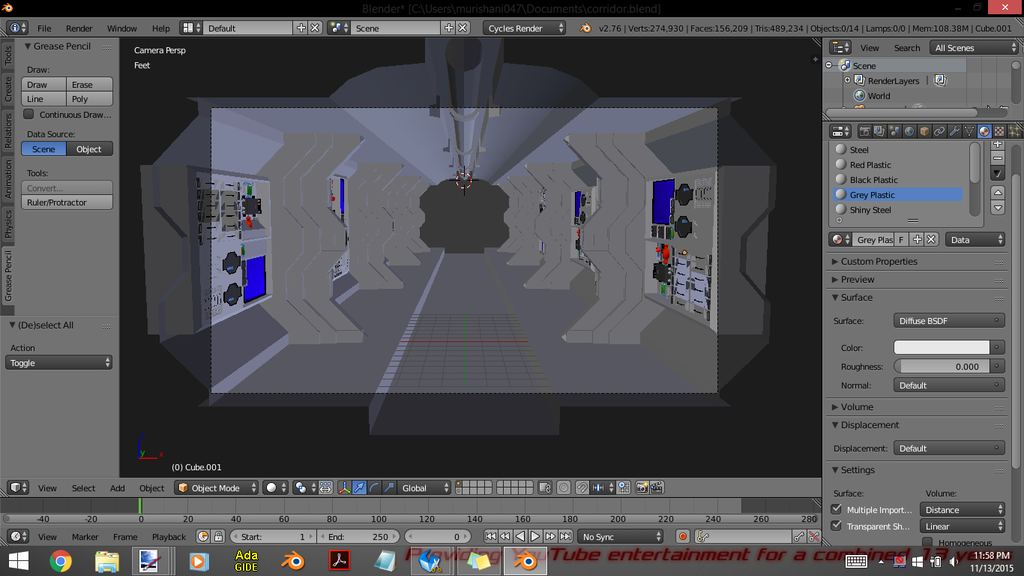This screenshot has height=576, width=1024.
Task: Open the Playback menu in timeline
Action: pos(168,537)
